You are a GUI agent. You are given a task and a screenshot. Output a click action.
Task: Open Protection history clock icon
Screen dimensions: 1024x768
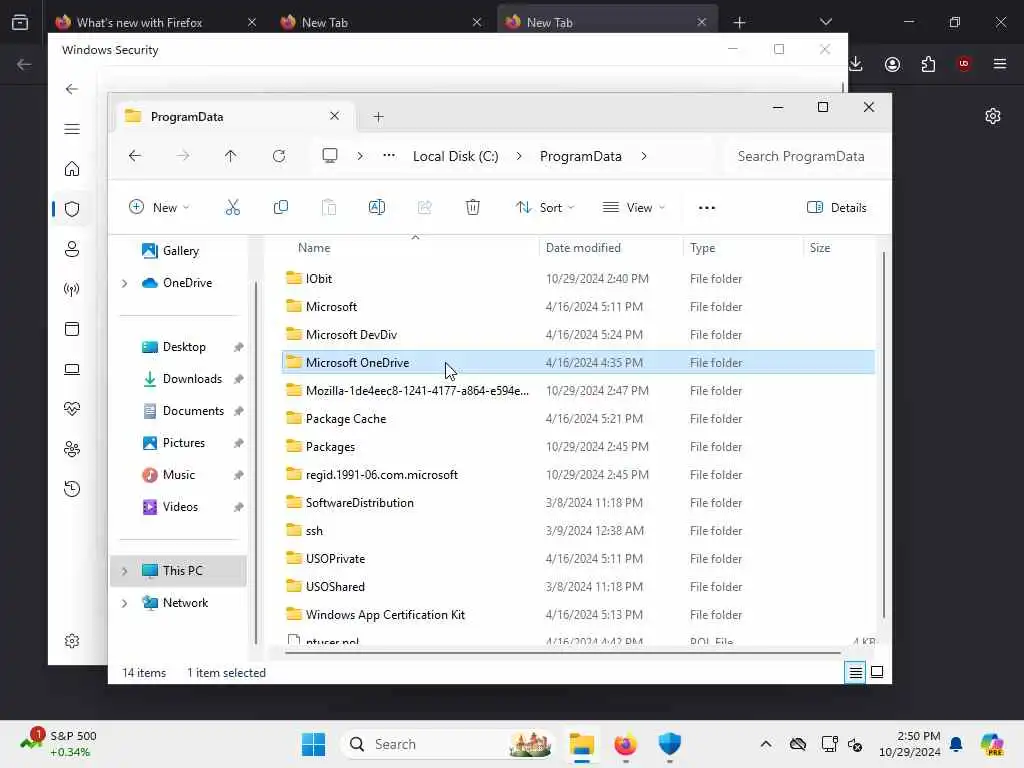(72, 488)
